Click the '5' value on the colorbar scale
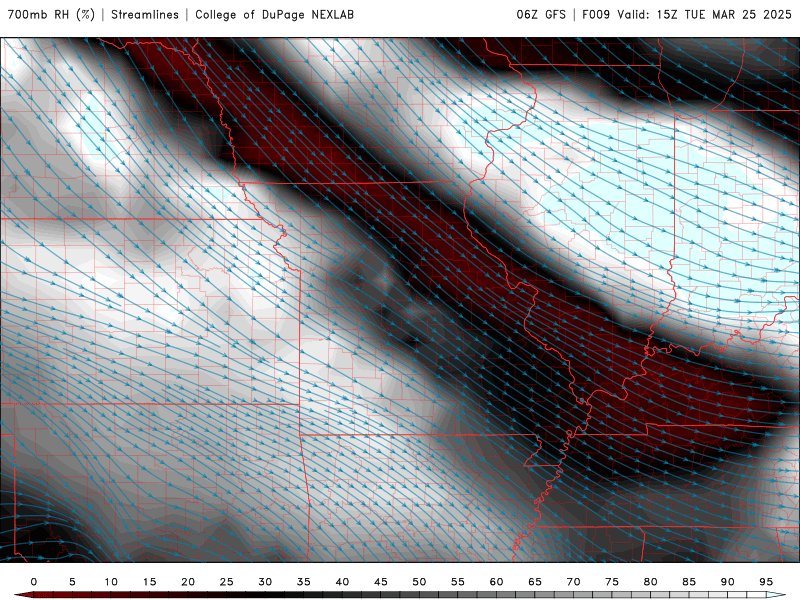Image resolution: width=800 pixels, height=600 pixels. 72,582
